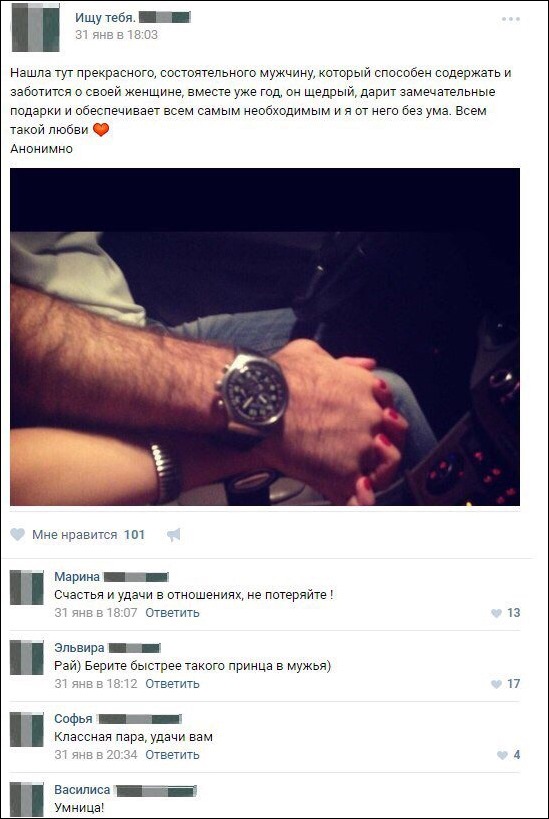
Task: Click the heart icon on Марина's comment
Action: 496,613
